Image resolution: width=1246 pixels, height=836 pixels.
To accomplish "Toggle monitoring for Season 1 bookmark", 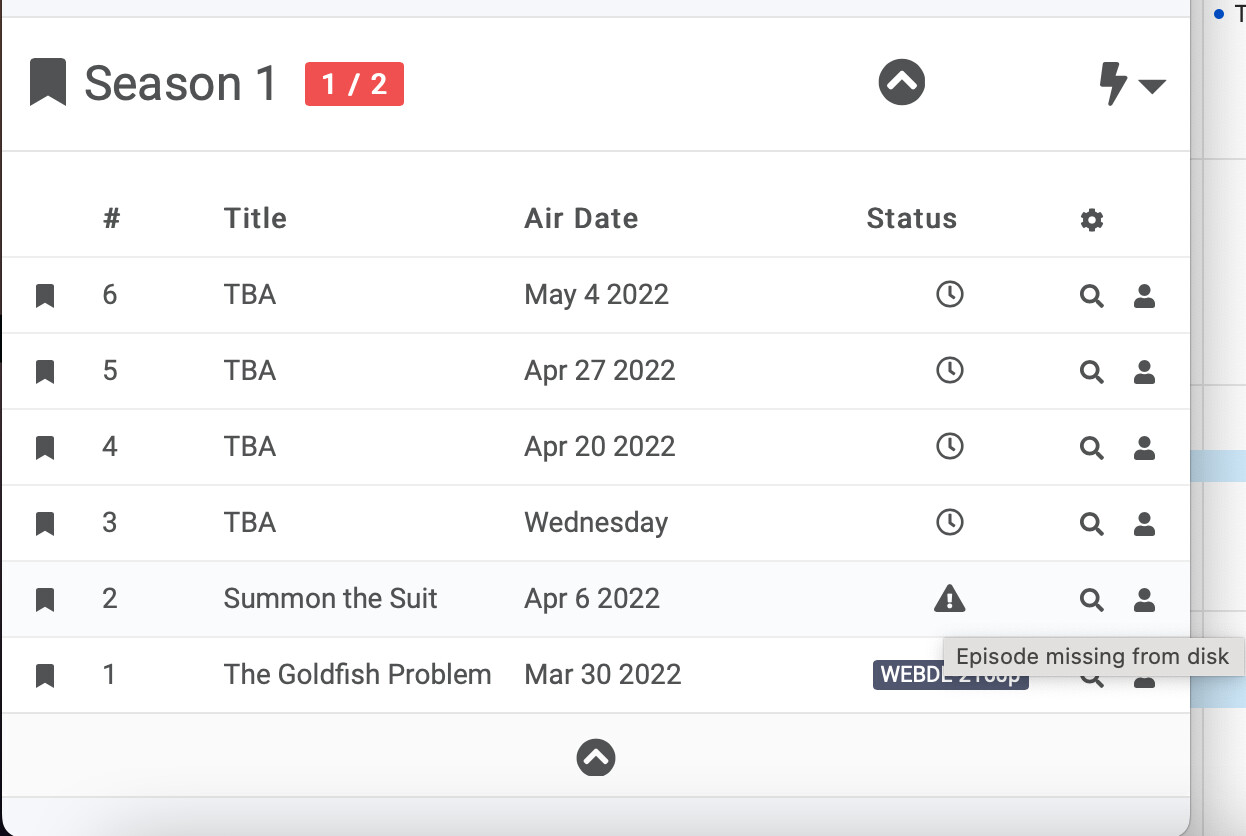I will point(48,83).
